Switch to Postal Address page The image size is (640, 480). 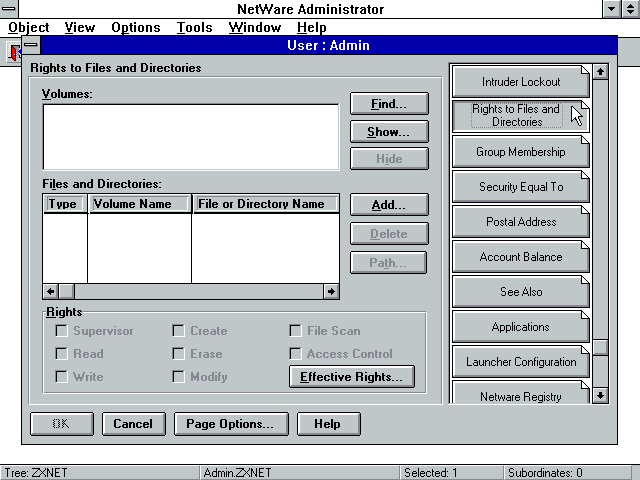pyautogui.click(x=521, y=222)
